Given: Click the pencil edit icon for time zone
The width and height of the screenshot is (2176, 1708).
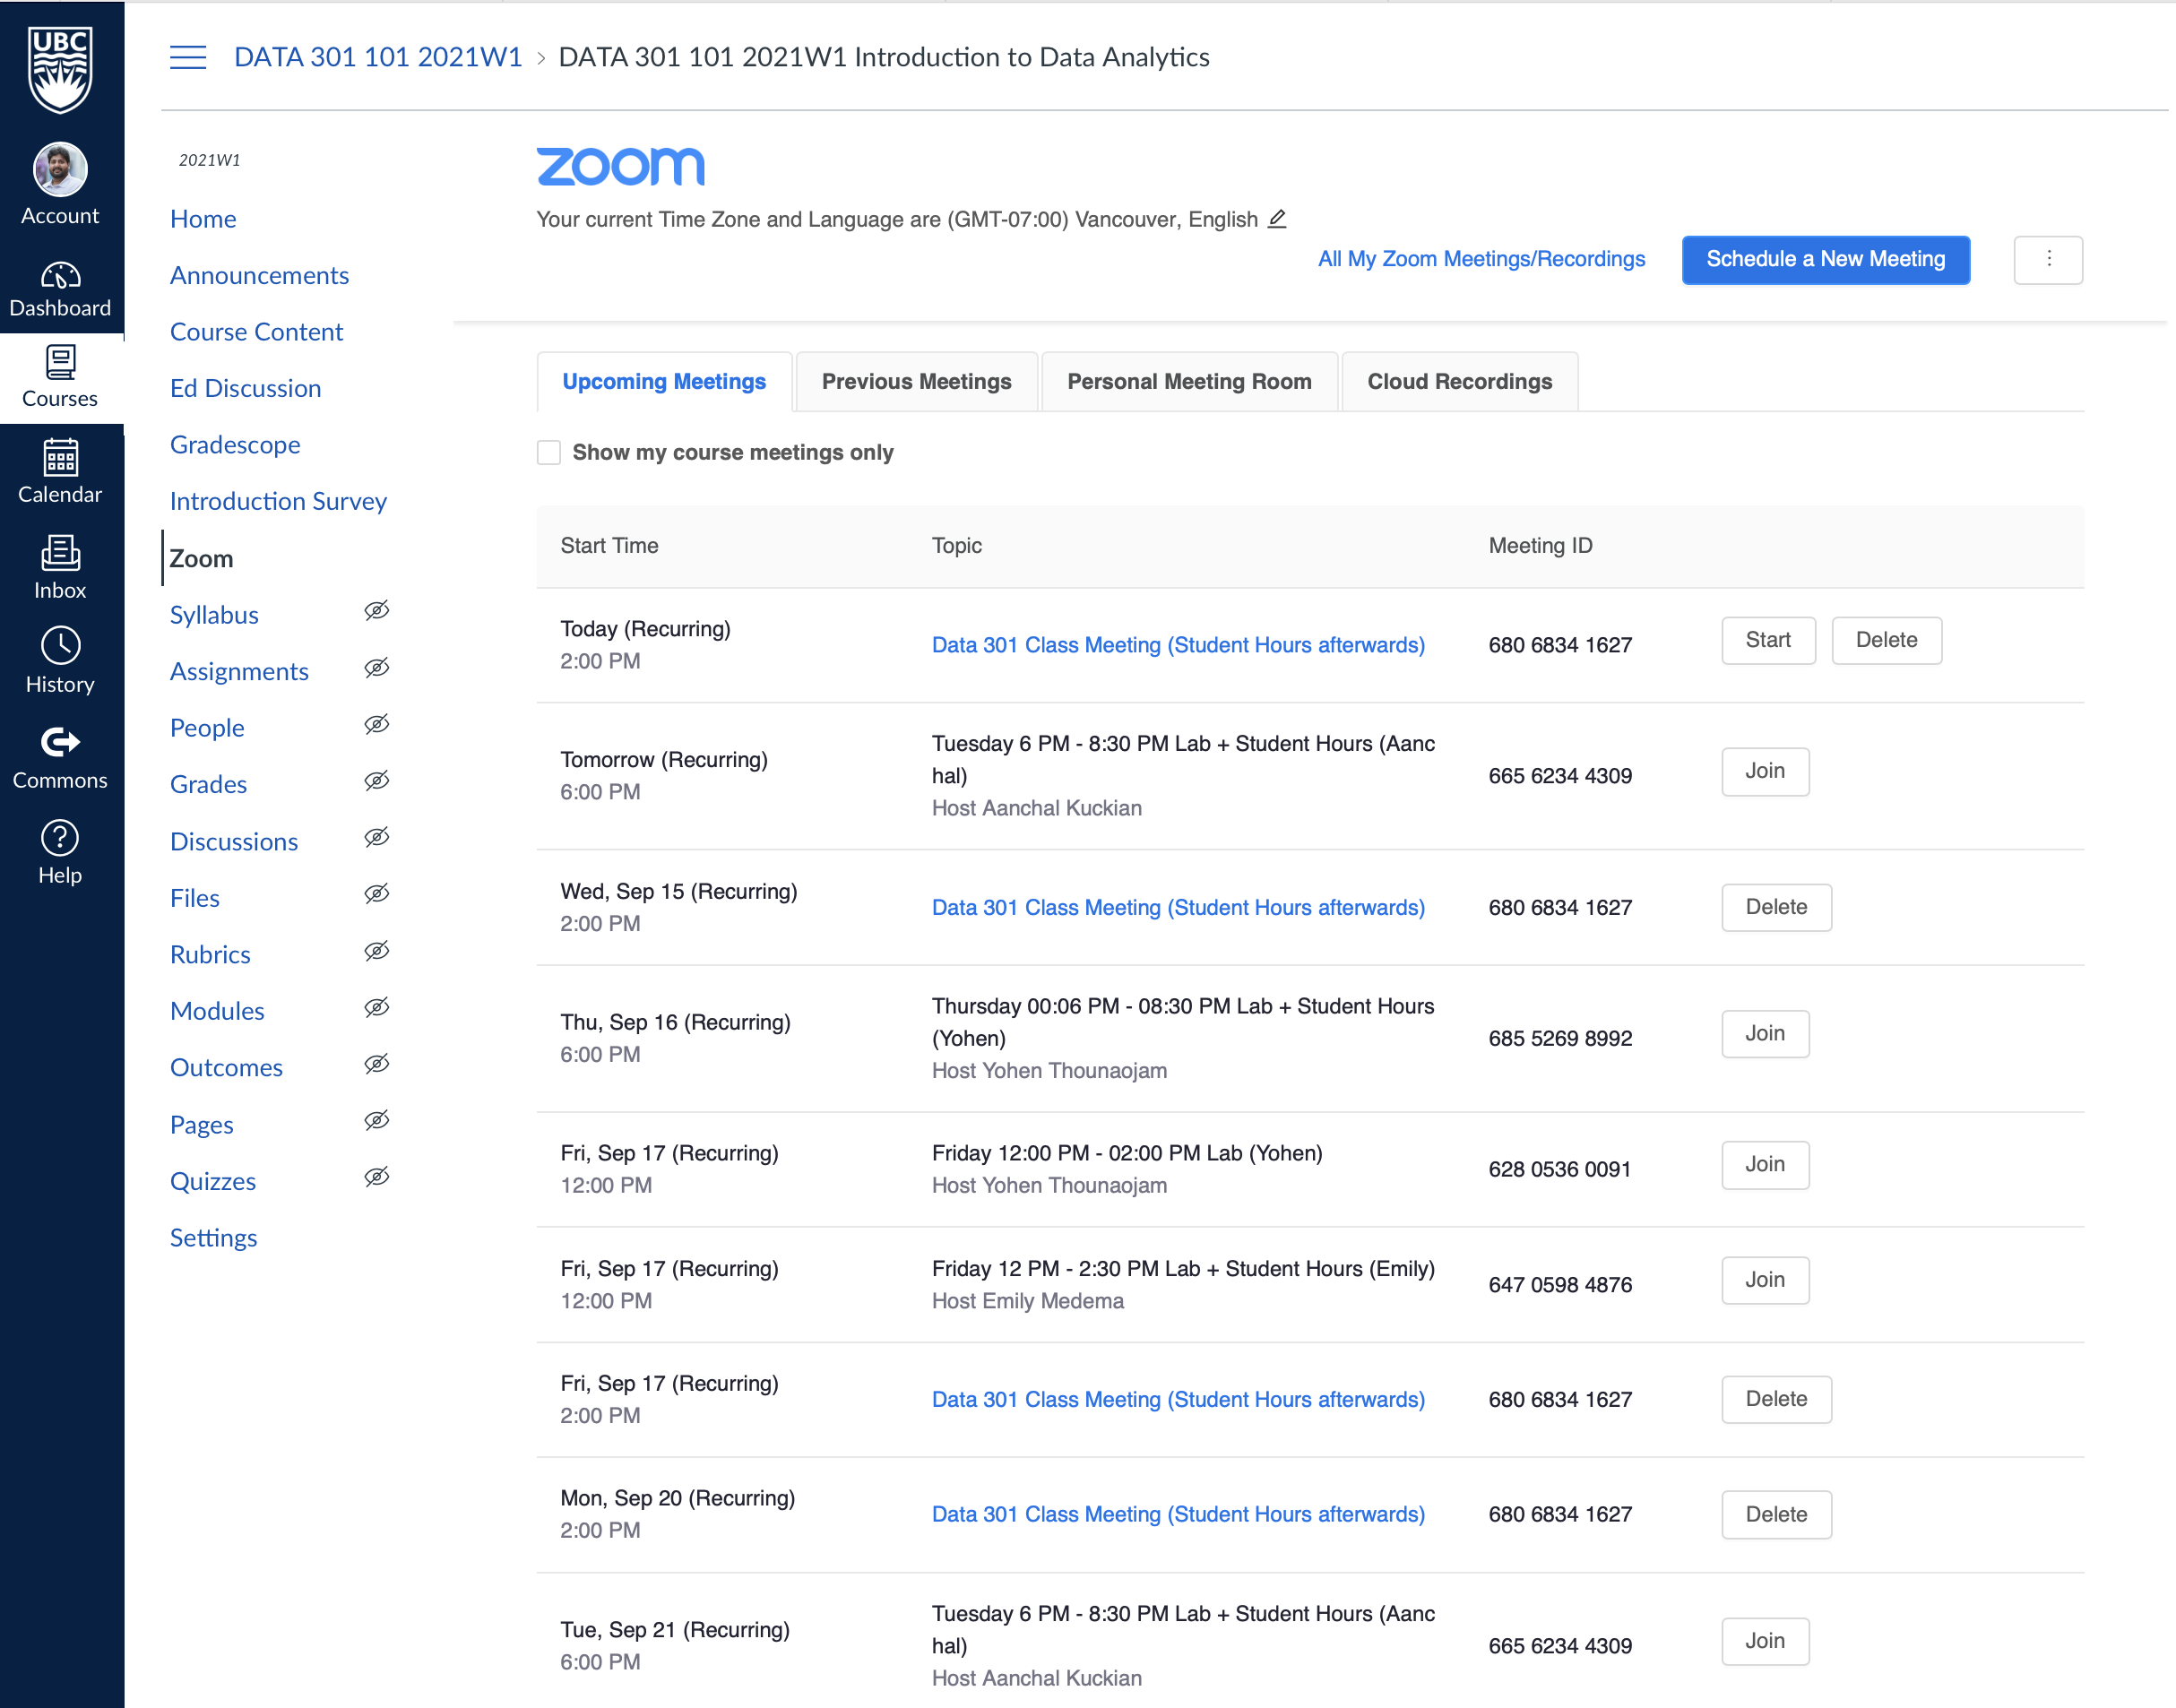Looking at the screenshot, I should [x=1277, y=218].
